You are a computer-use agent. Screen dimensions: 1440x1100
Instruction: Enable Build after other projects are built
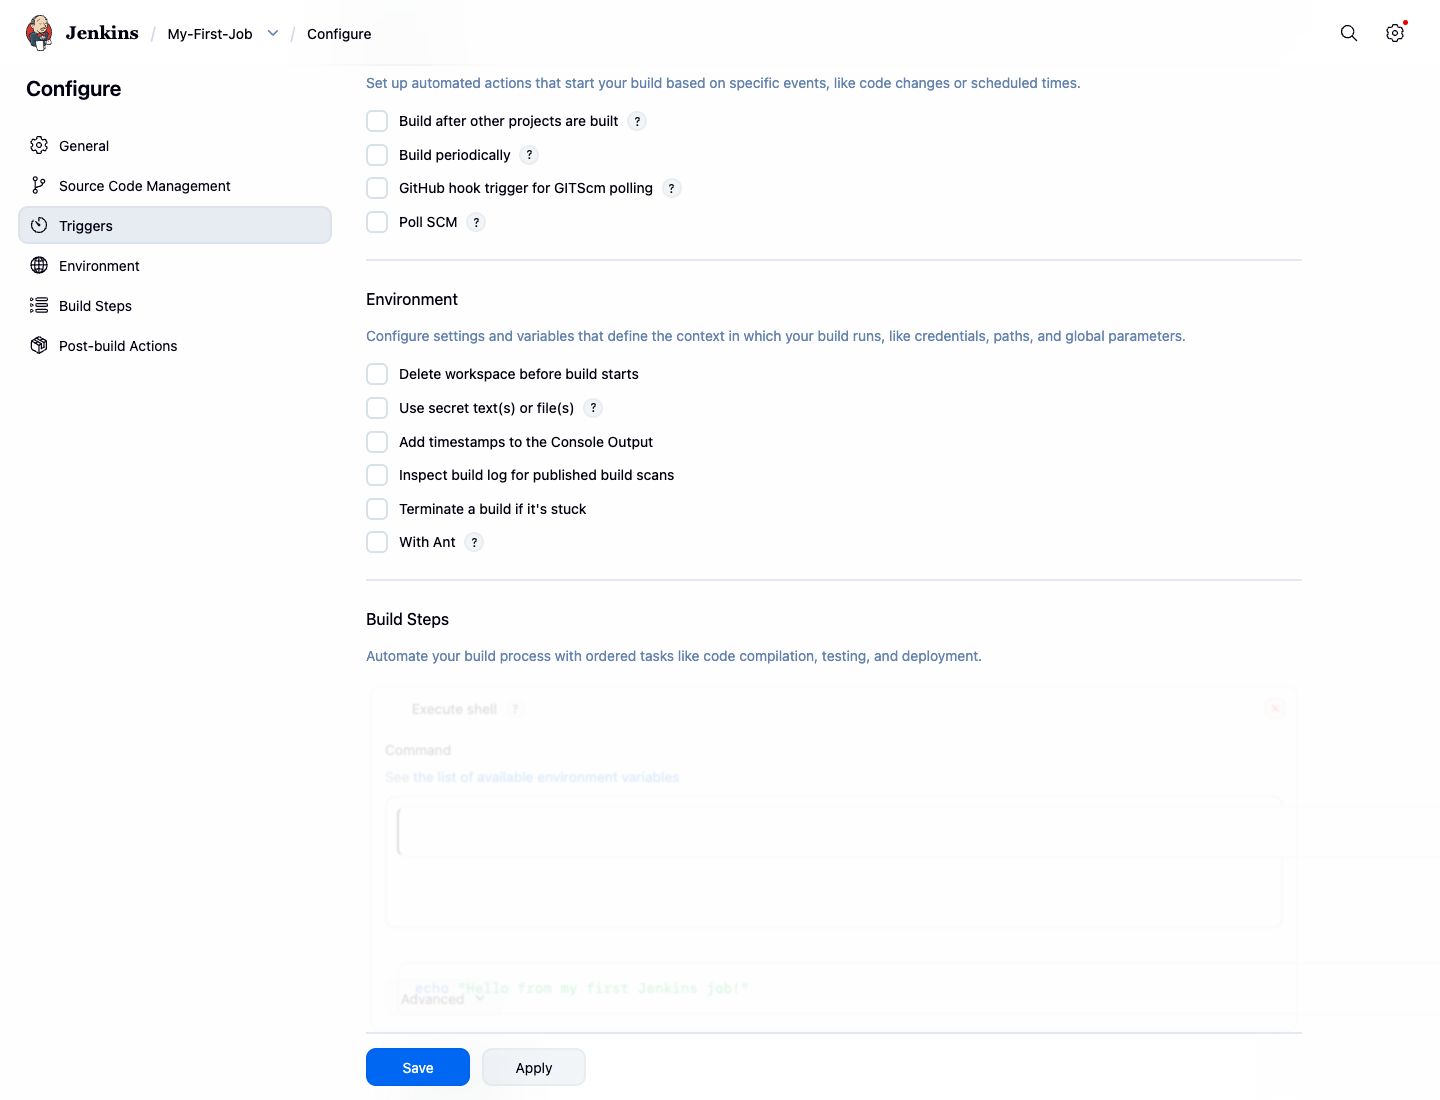pyautogui.click(x=377, y=121)
